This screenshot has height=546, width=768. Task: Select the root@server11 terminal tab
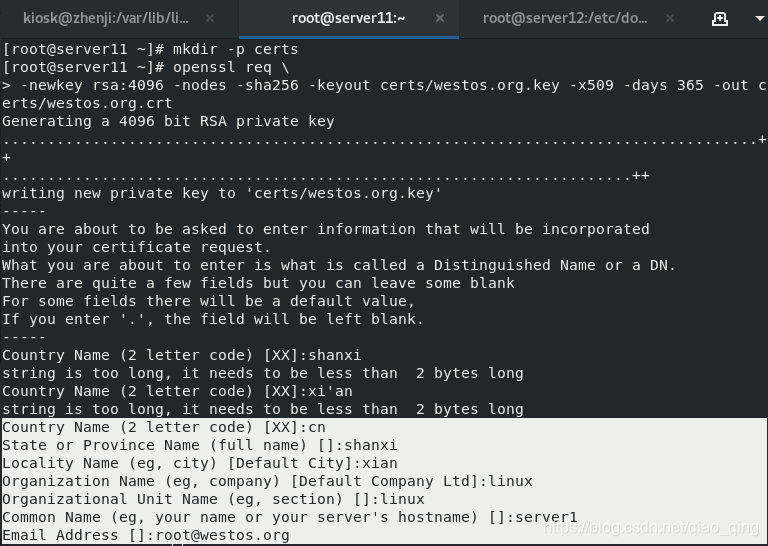click(x=348, y=19)
